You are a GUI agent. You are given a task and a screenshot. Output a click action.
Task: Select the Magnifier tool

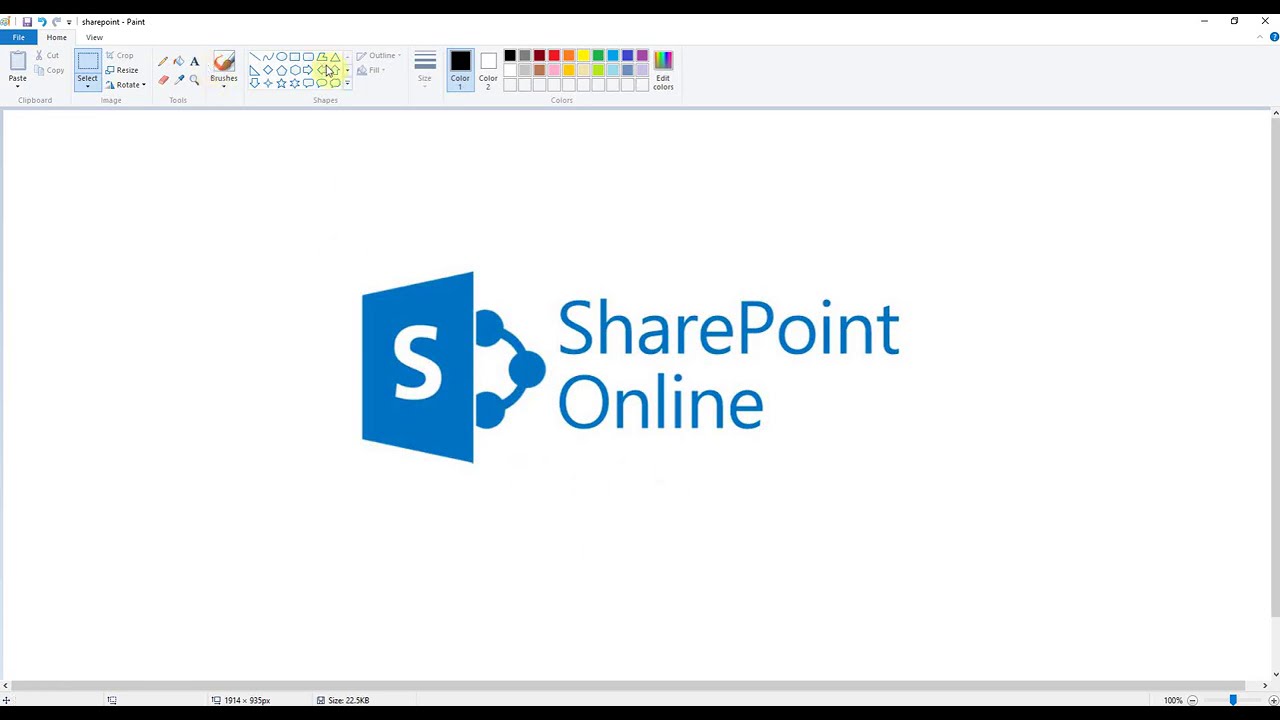(194, 79)
